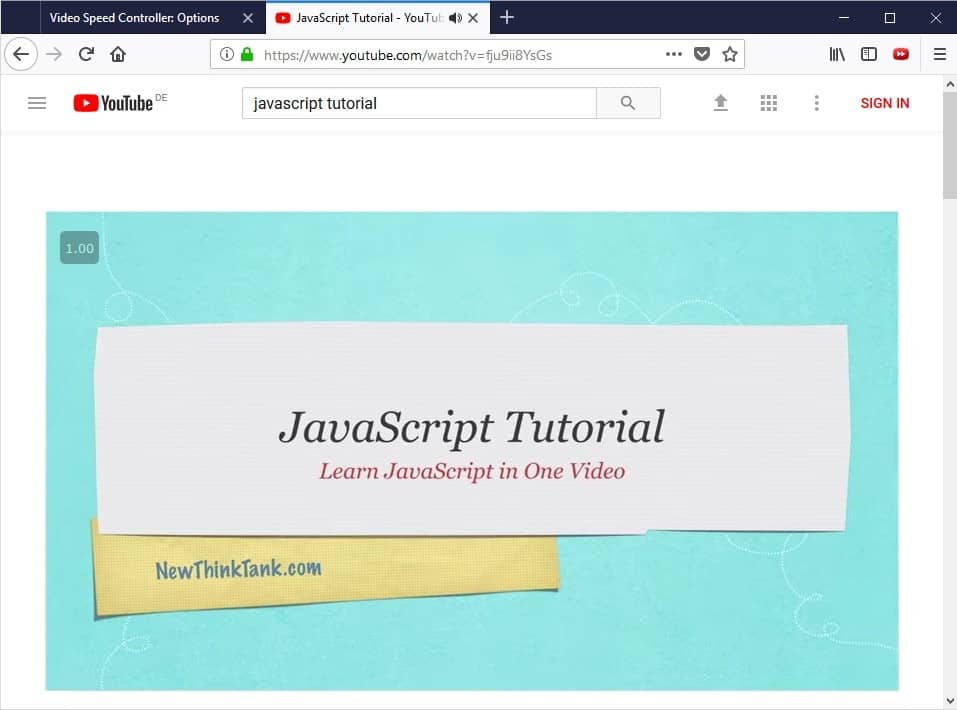The height and width of the screenshot is (710, 957).
Task: Close the Video Speed Controller Options tab
Action: (x=248, y=18)
